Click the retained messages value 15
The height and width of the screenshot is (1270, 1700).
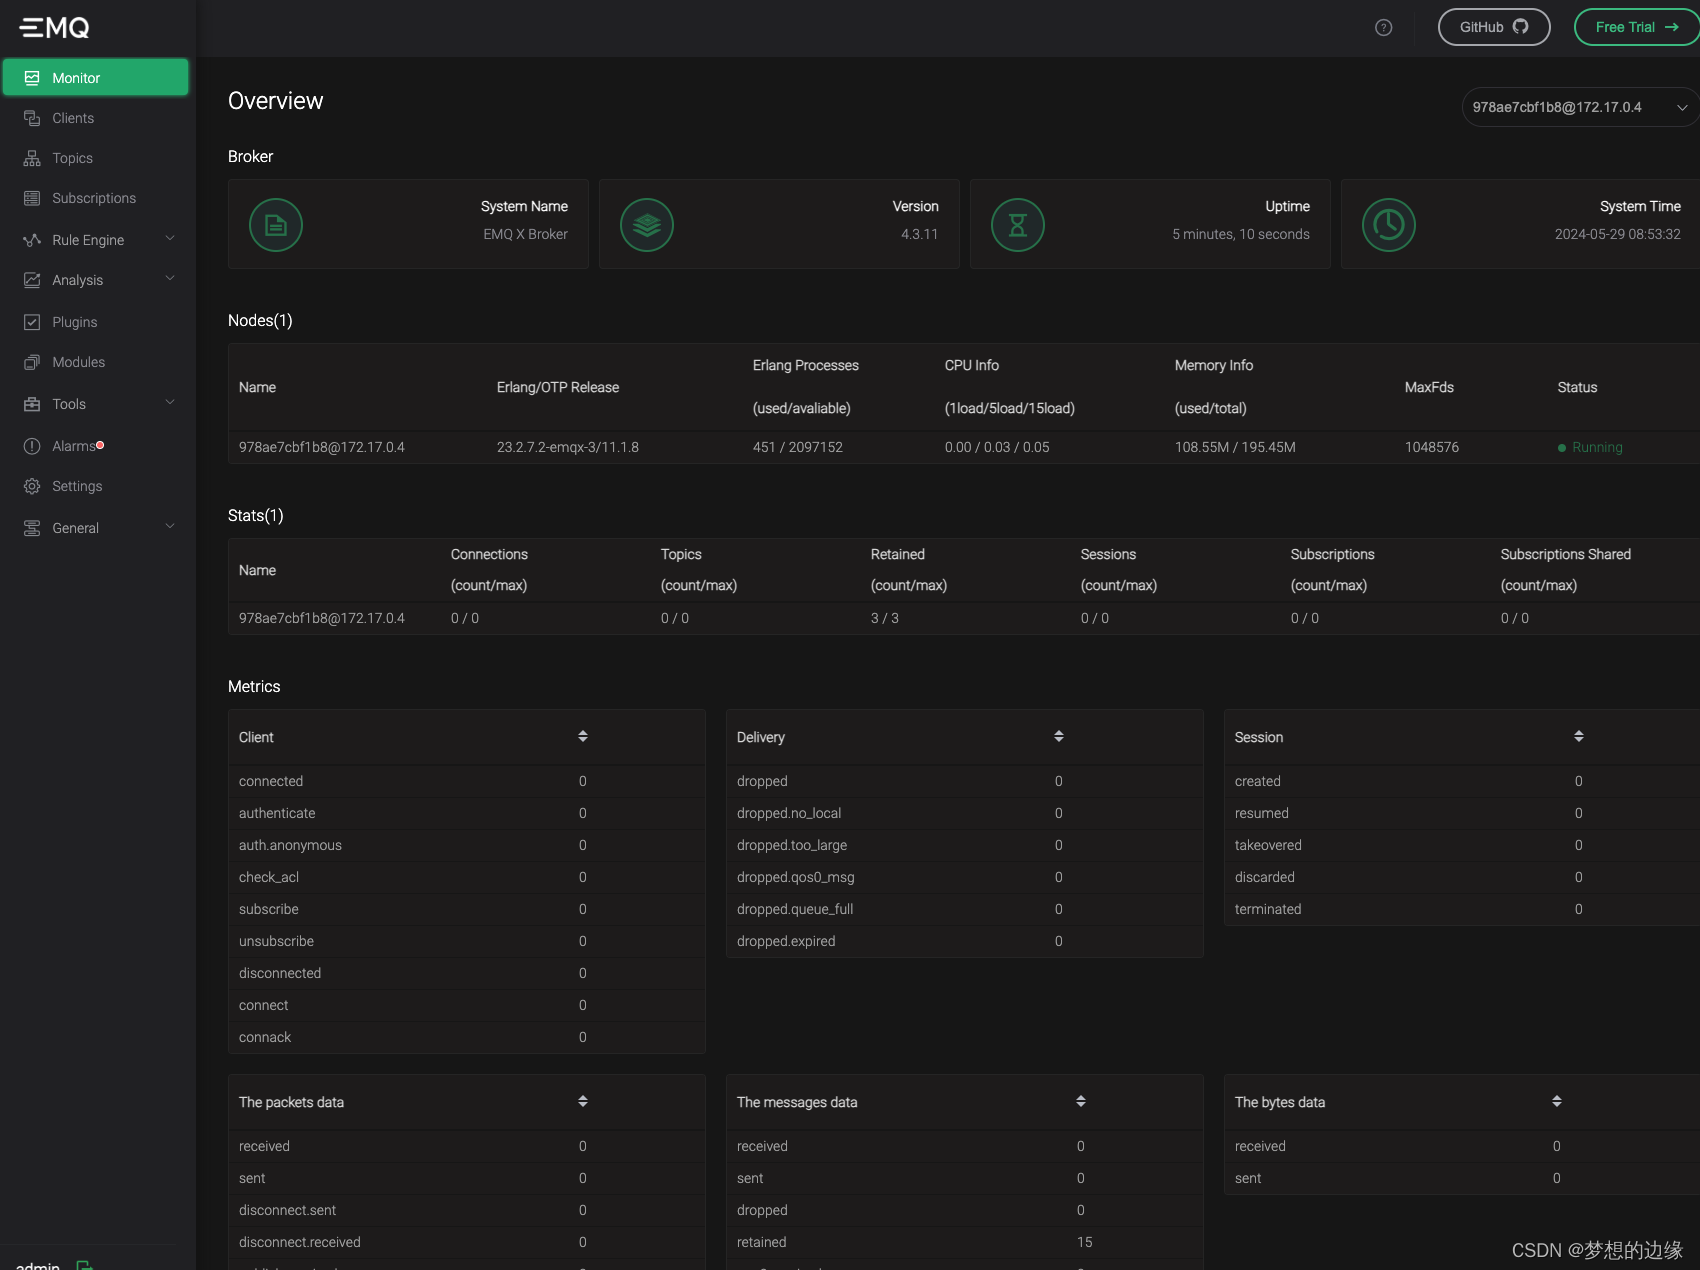pyautogui.click(x=1085, y=1242)
